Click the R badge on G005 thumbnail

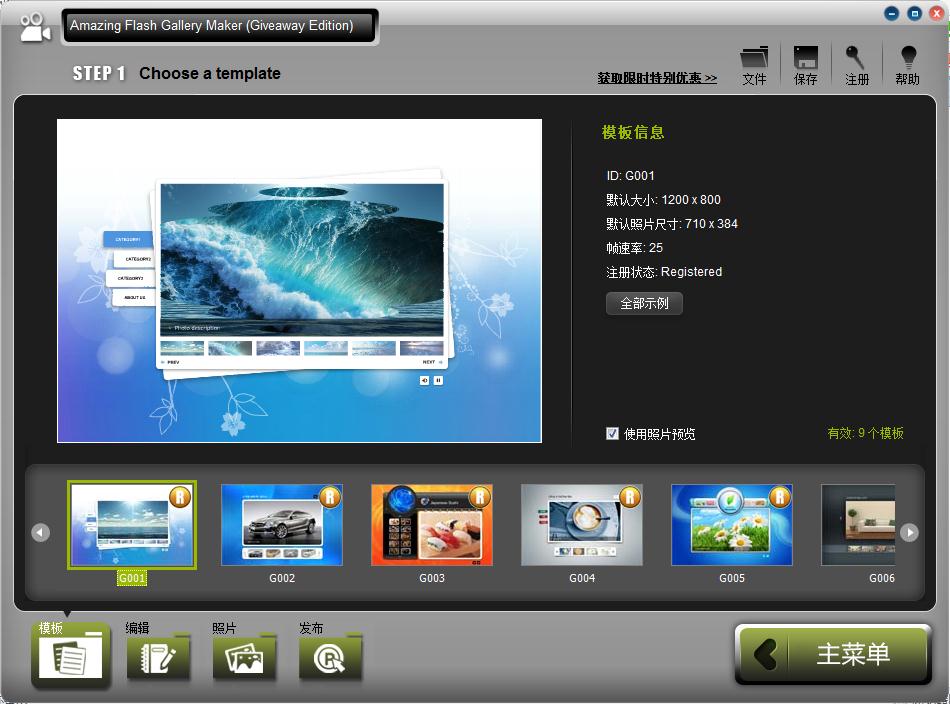click(780, 497)
